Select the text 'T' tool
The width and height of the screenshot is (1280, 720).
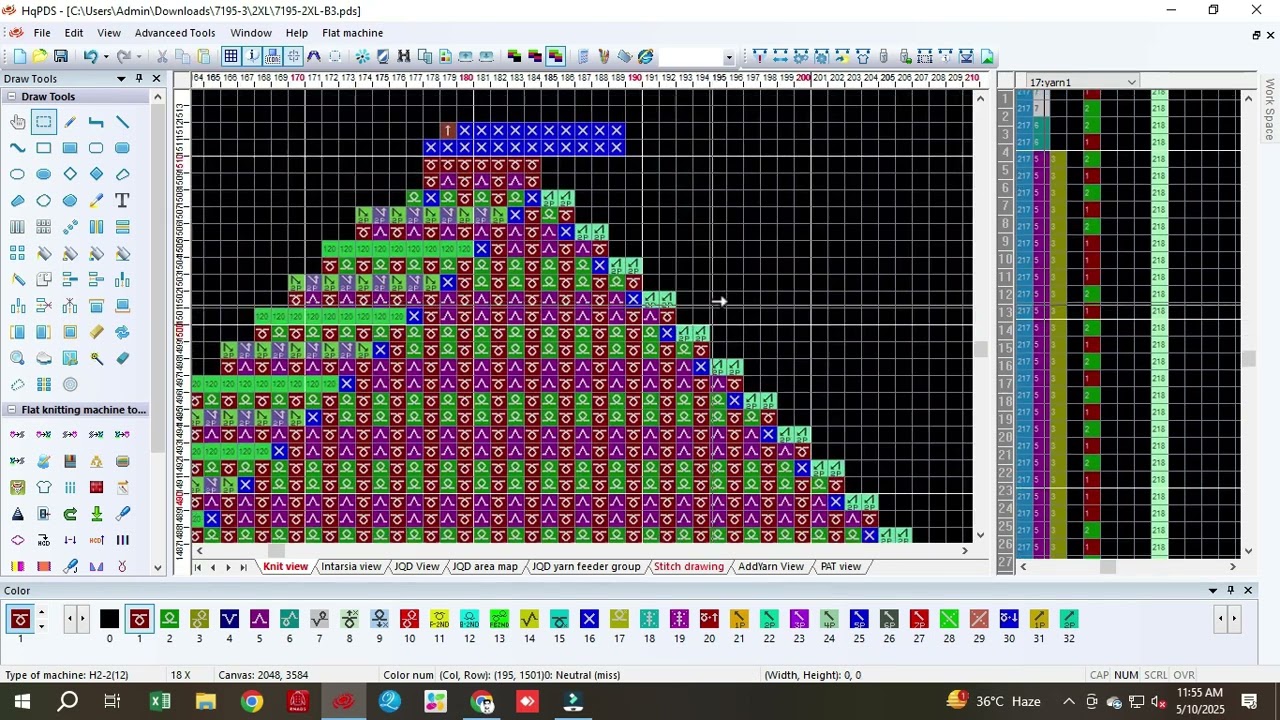[x=122, y=200]
